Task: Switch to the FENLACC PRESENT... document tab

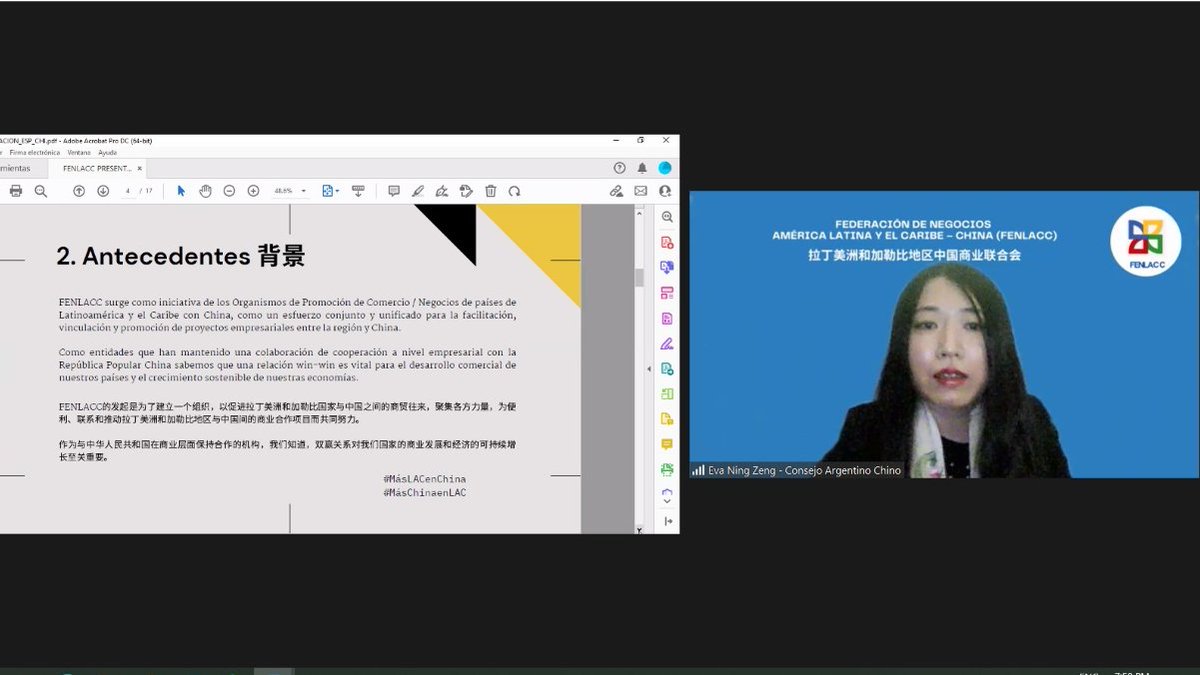Action: (x=97, y=168)
